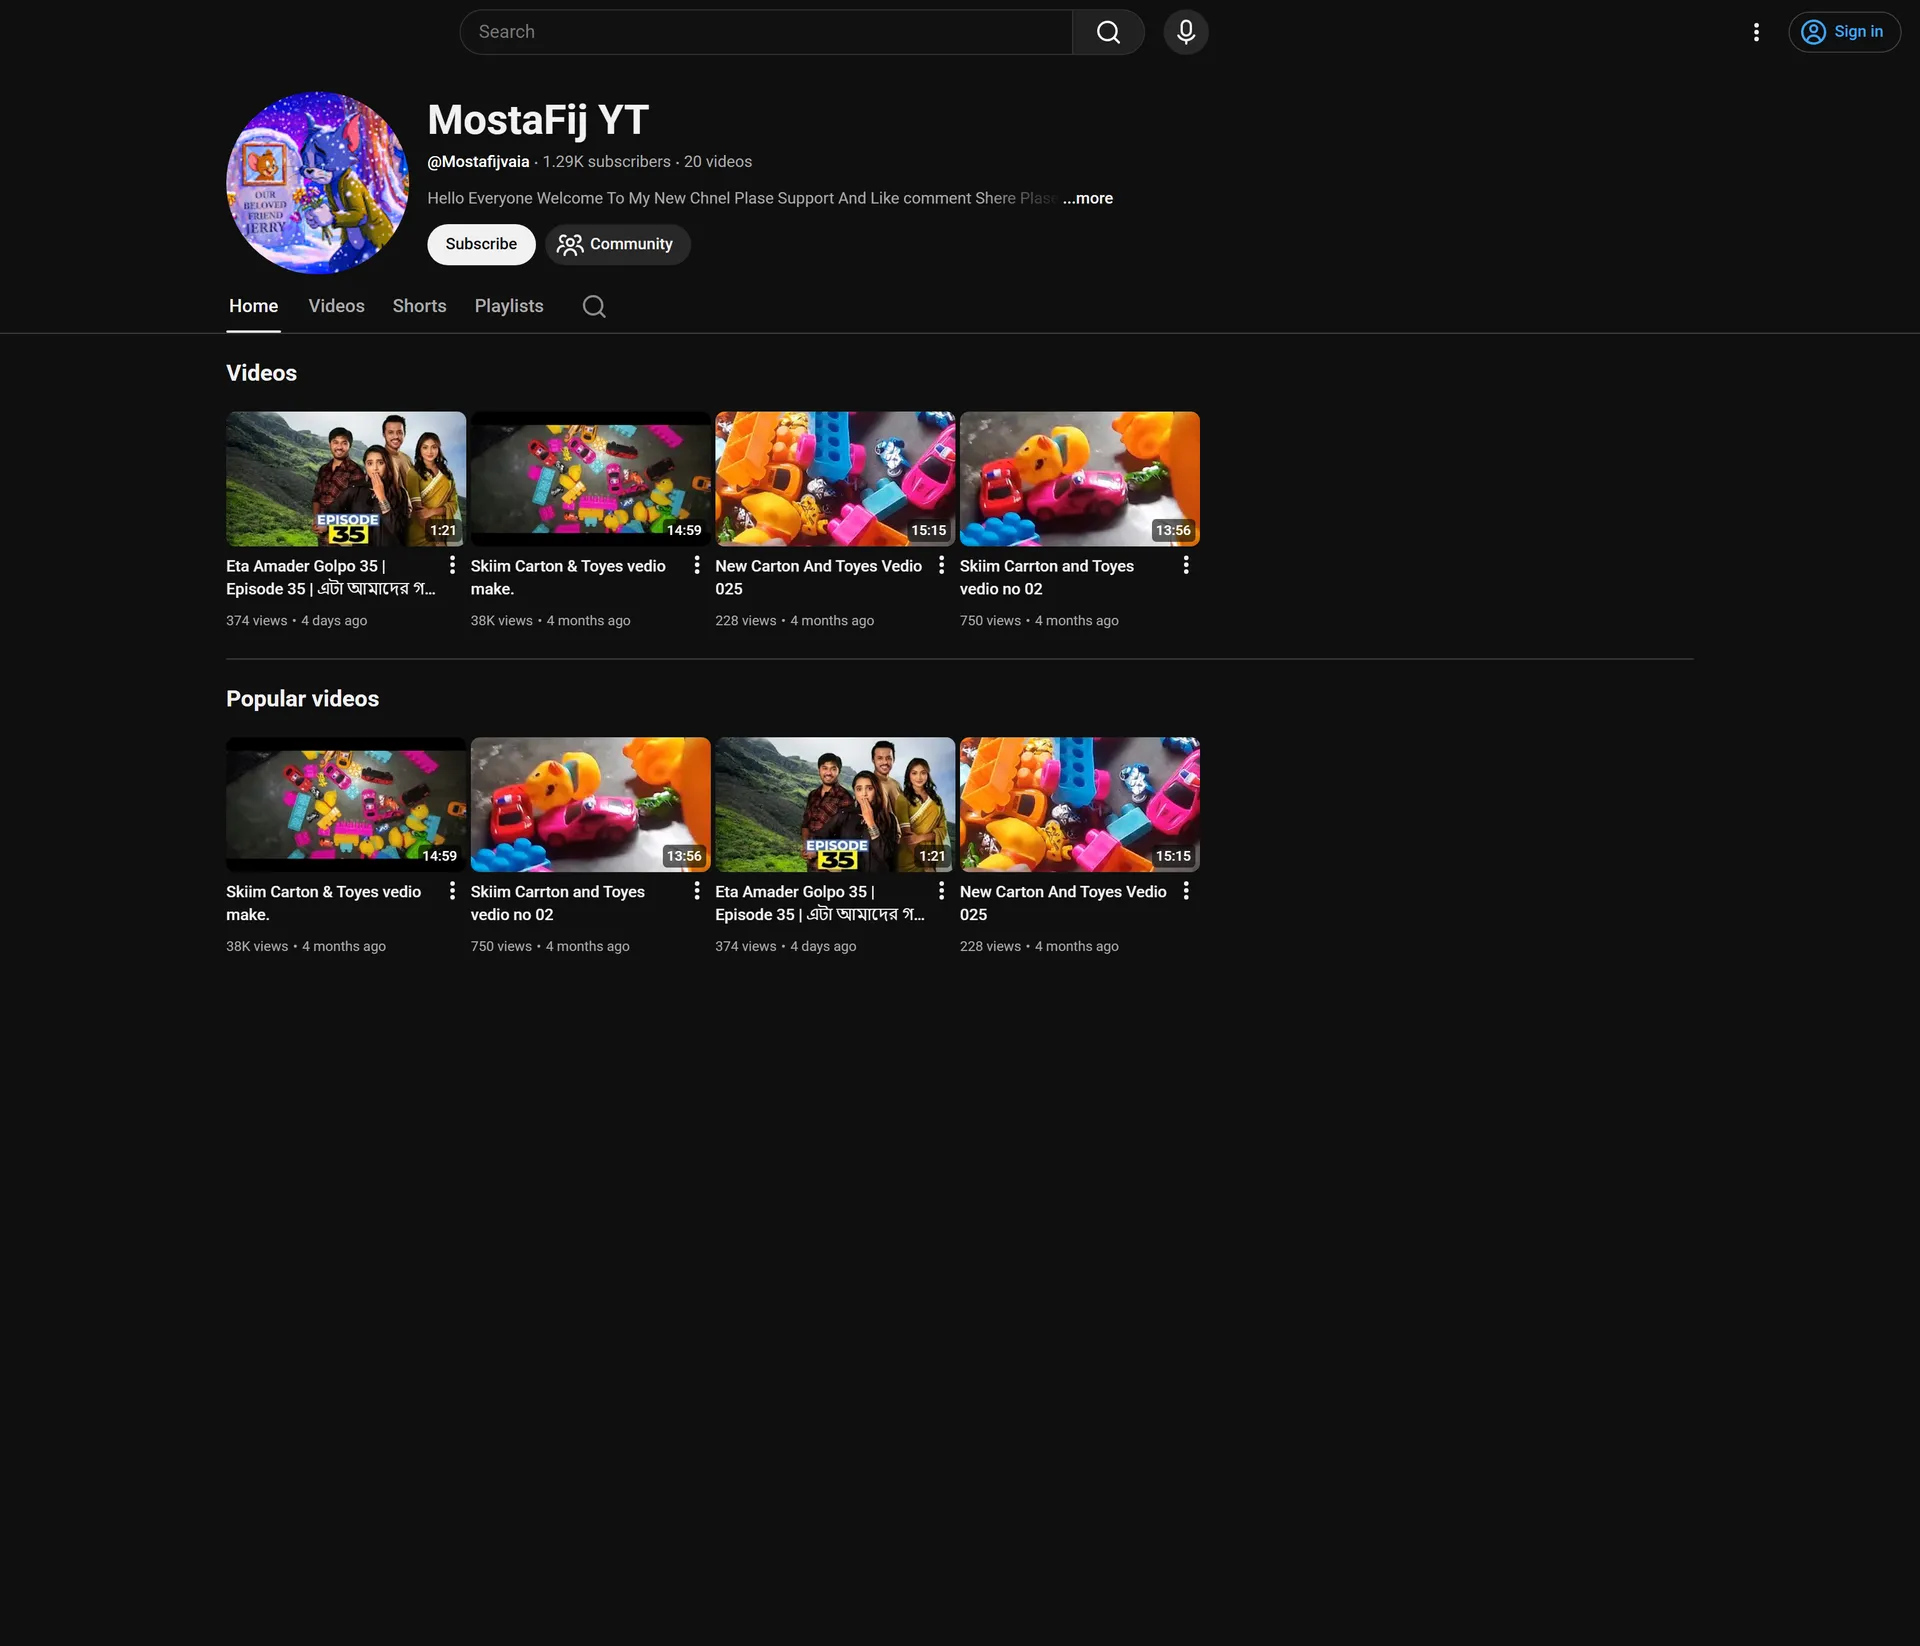The image size is (1920, 1646).
Task: Subscribe to MostaFij YT channel
Action: tap(481, 244)
